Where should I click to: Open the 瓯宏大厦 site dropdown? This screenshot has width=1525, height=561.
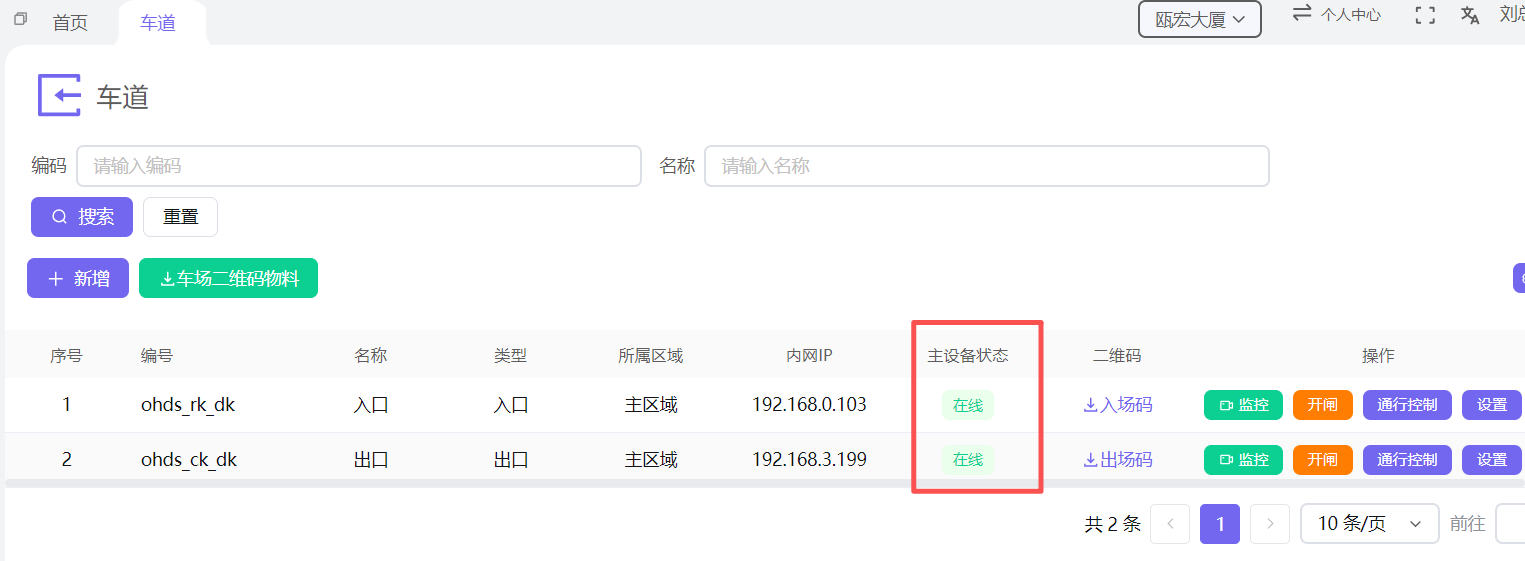pyautogui.click(x=1199, y=19)
